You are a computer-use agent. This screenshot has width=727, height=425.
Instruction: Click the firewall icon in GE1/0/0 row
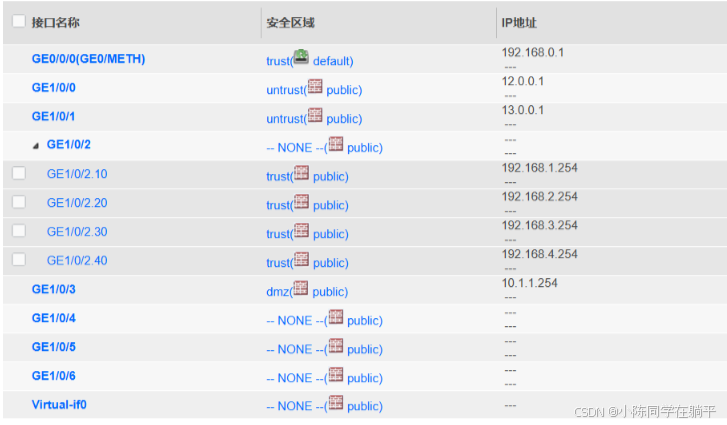coord(315,86)
